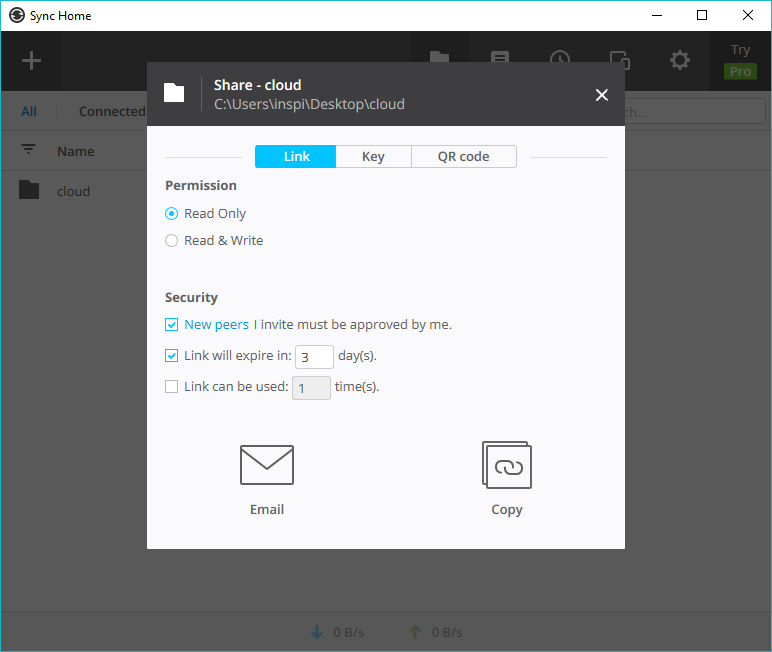
Task: Click the cloud folder icon in list
Action: tap(29, 190)
